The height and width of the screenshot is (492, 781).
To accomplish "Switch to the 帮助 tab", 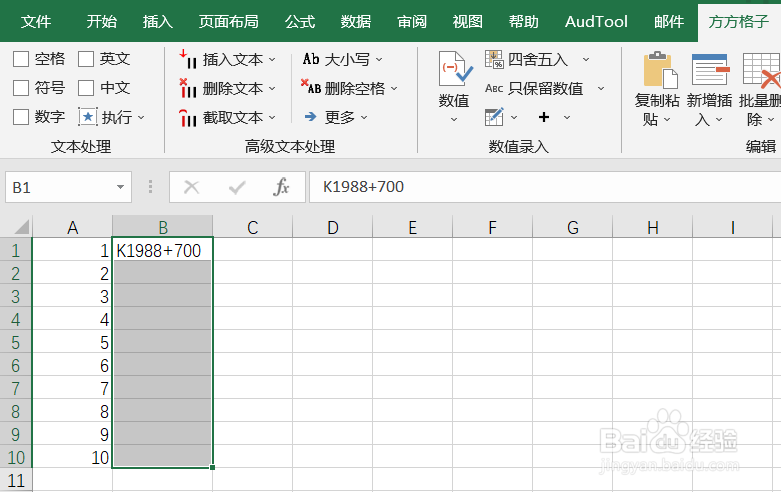I will [x=523, y=21].
